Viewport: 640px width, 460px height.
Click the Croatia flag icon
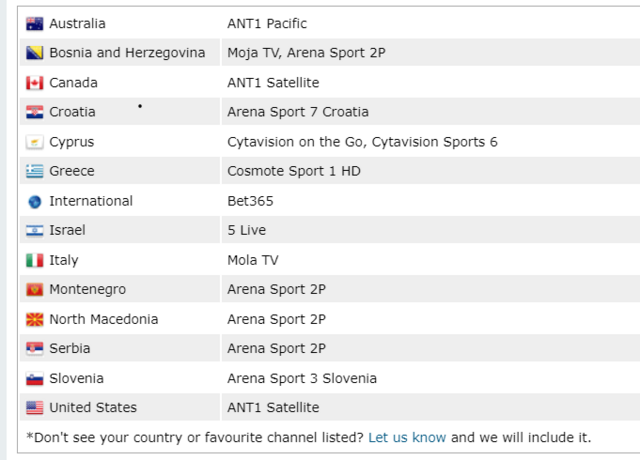click(x=34, y=112)
